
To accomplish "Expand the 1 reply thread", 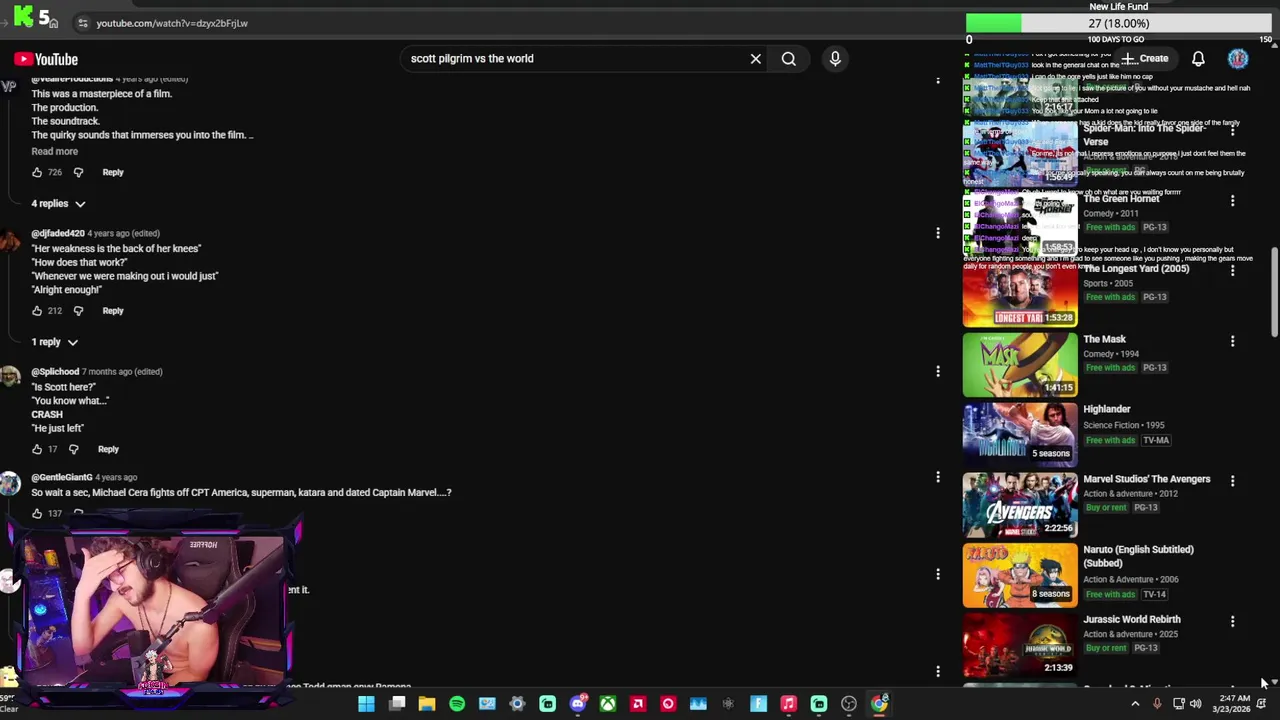I will click(x=54, y=342).
